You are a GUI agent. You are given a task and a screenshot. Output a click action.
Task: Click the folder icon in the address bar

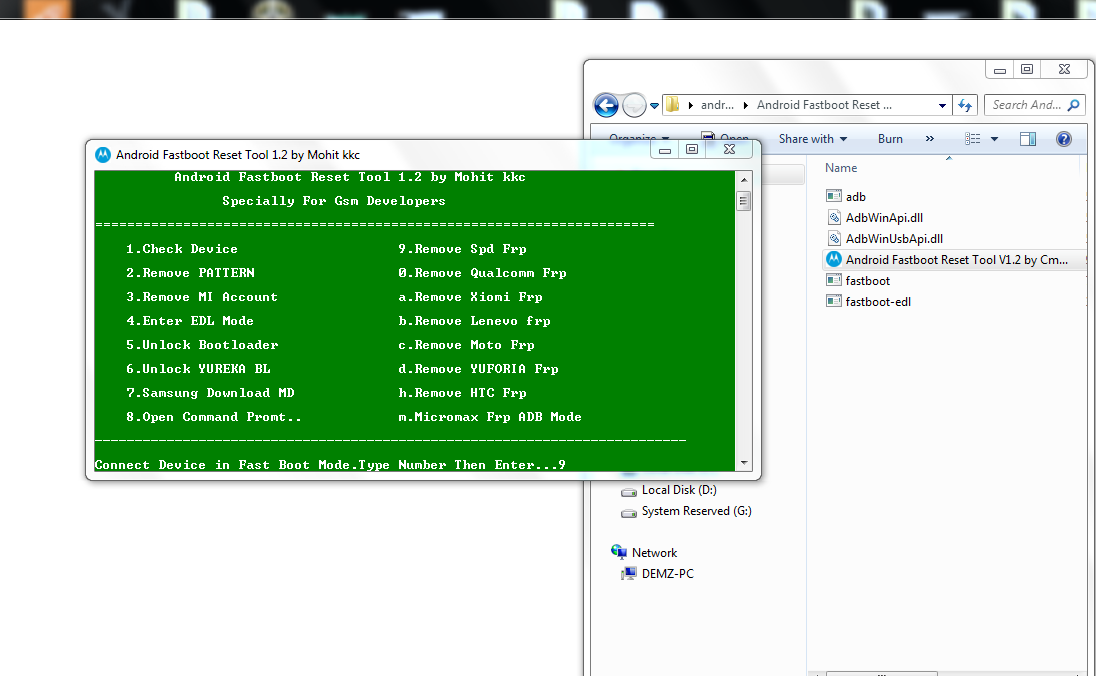click(672, 105)
